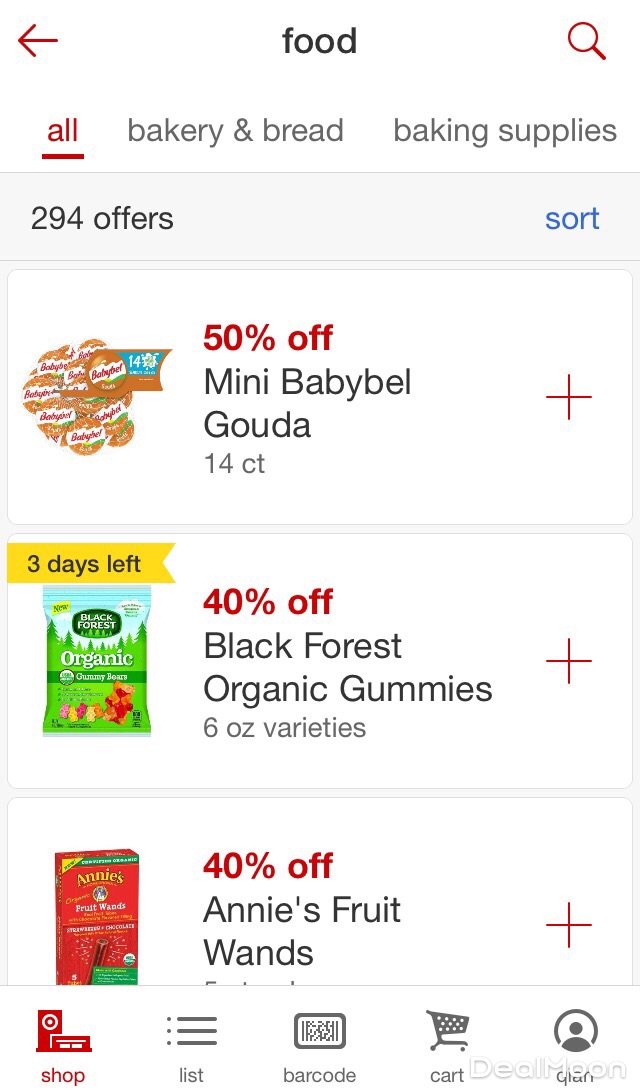Viewport: 640px width, 1092px height.
Task: Add Annie's Fruit Wands offer
Action: point(569,926)
